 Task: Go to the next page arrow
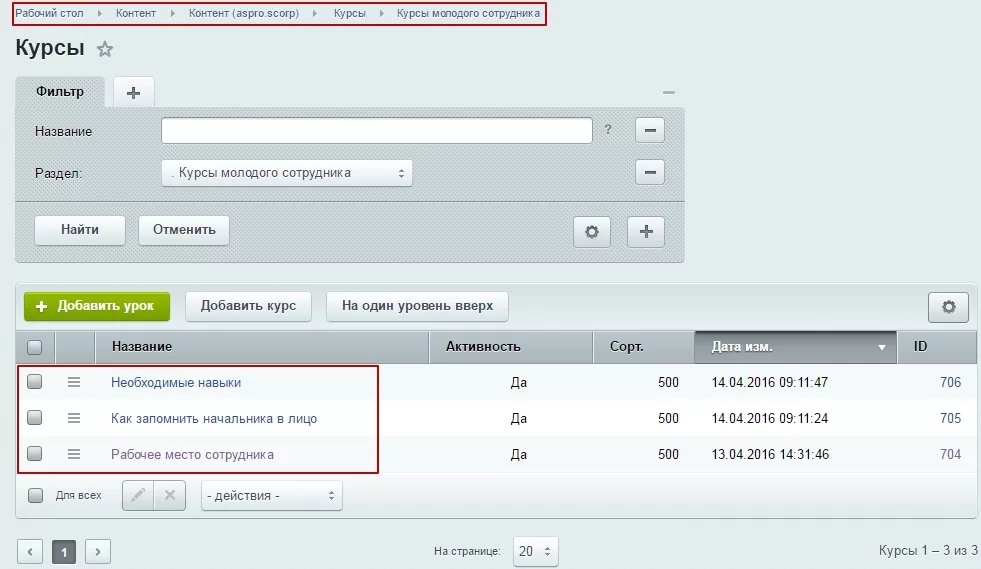pyautogui.click(x=98, y=551)
